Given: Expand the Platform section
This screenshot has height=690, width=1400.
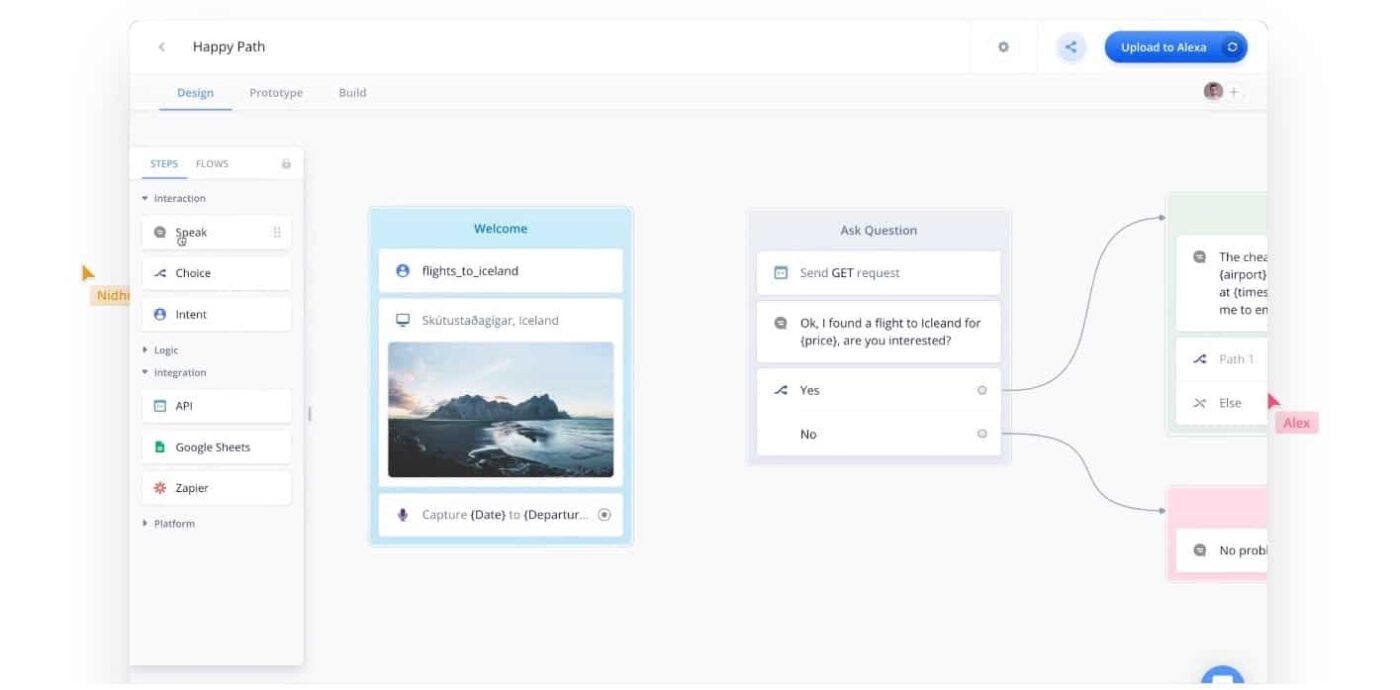Looking at the screenshot, I should 146,523.
